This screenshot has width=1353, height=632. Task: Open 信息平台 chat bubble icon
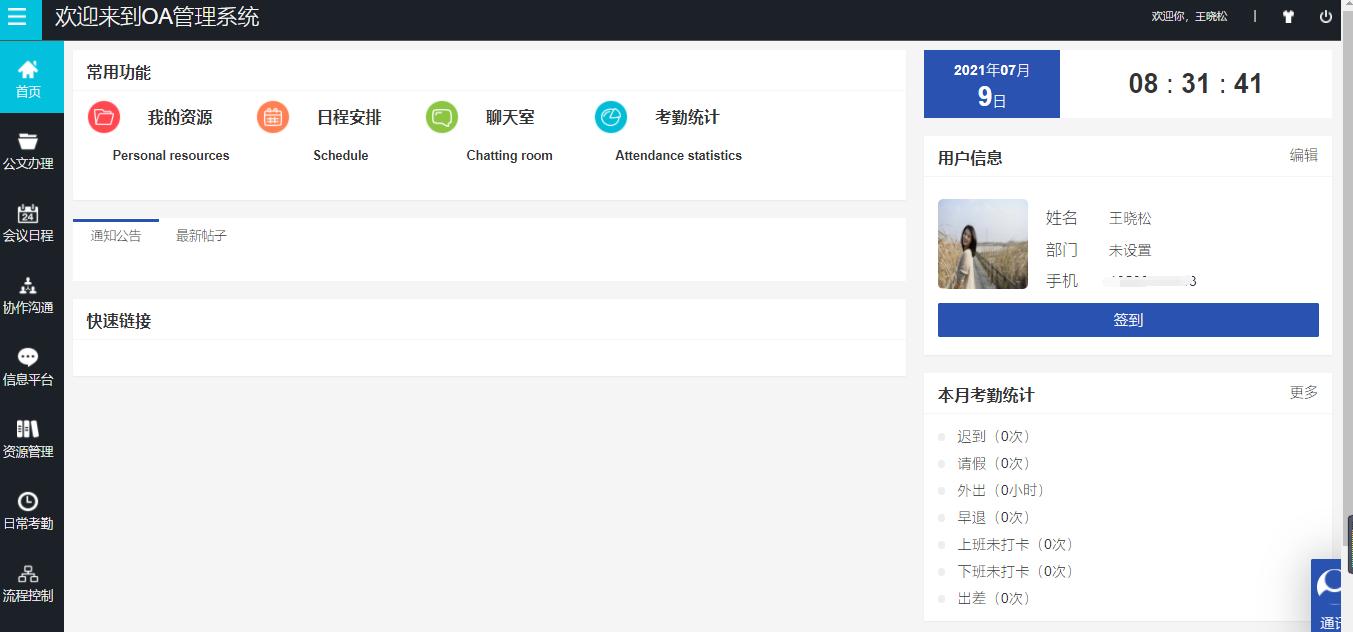(x=28, y=357)
